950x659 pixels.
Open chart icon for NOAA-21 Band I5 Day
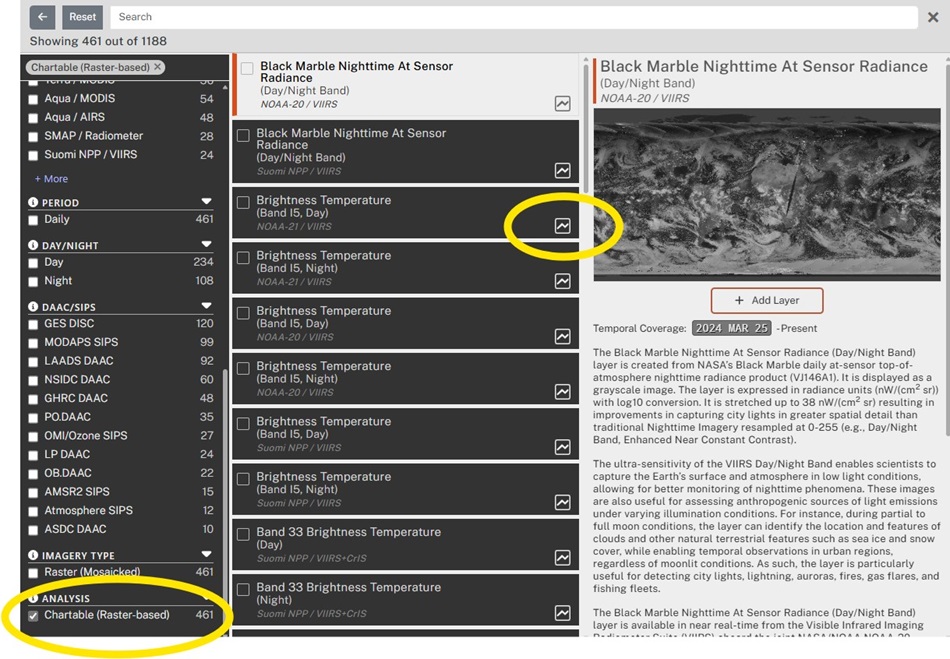562,226
